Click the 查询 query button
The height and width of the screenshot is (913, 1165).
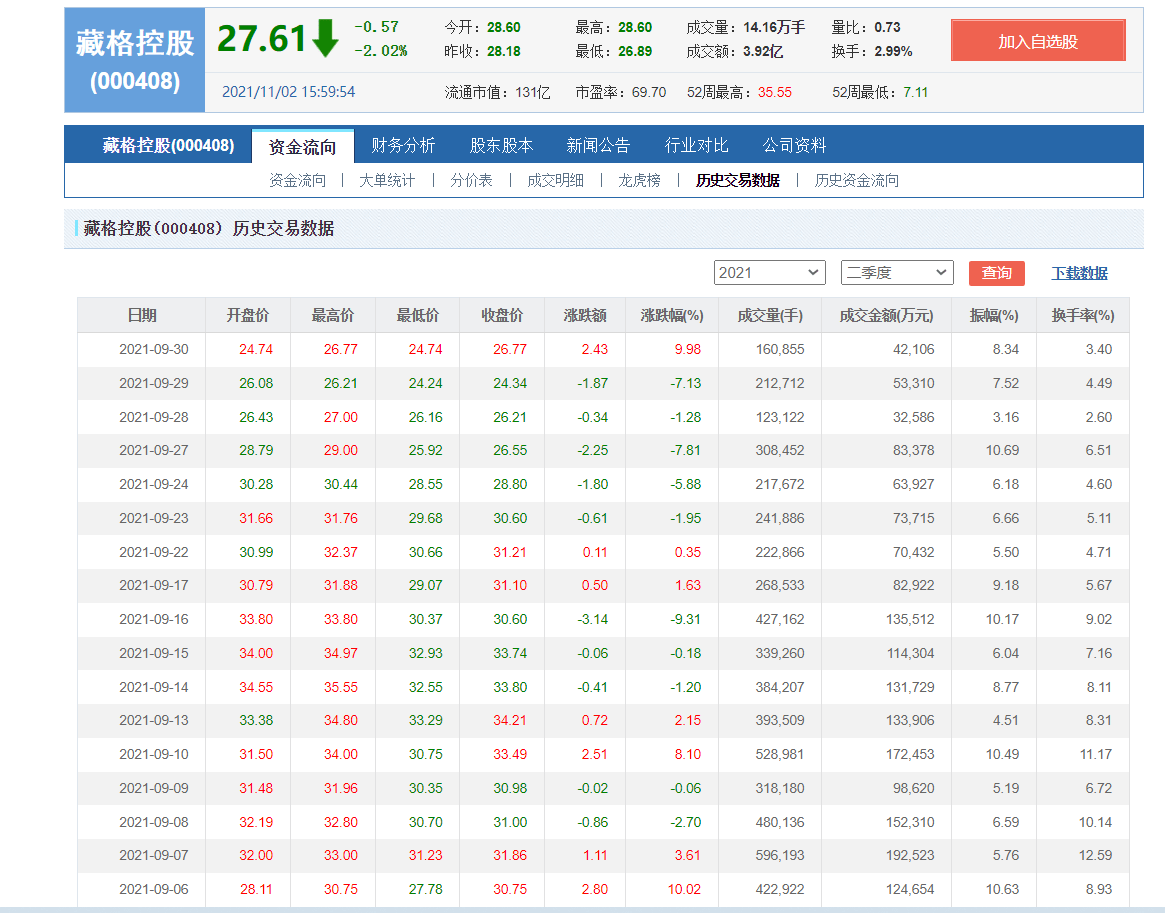coord(996,273)
